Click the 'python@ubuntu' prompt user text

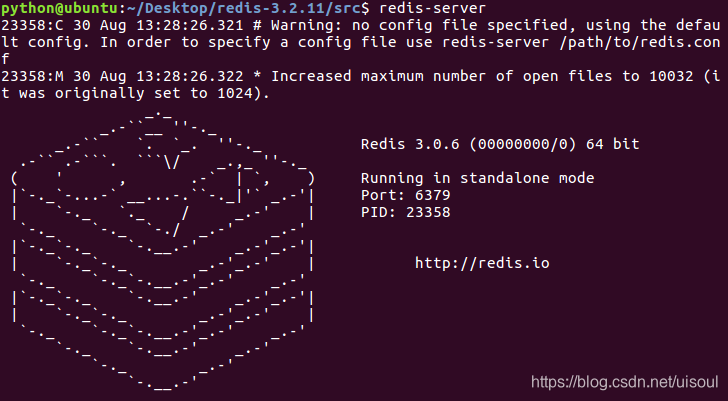click(x=60, y=8)
